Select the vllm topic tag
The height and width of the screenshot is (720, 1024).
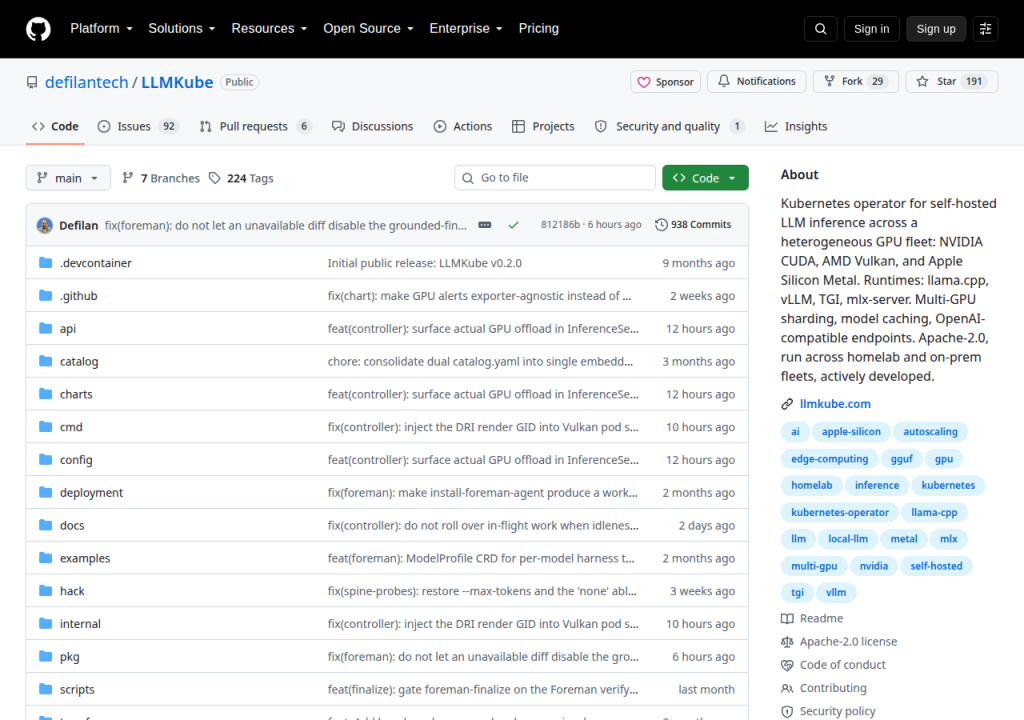point(836,593)
